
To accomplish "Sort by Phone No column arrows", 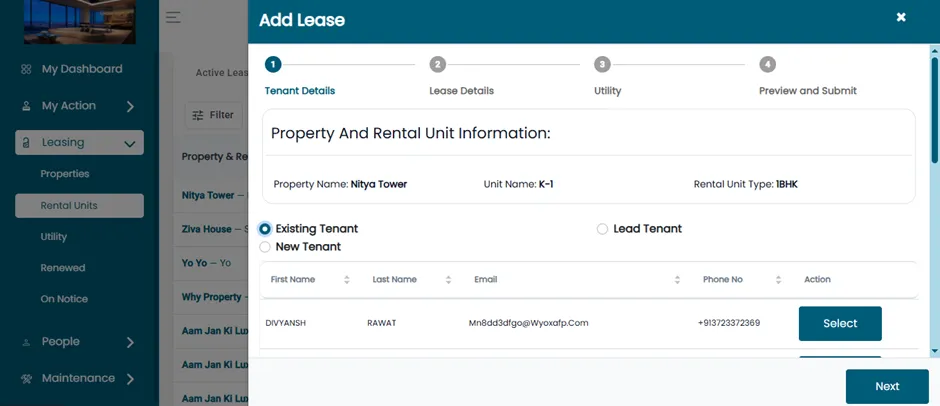I will click(778, 279).
